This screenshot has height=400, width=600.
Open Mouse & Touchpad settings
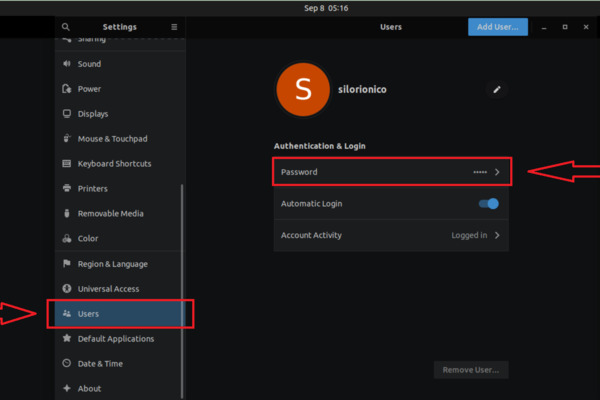tap(114, 139)
